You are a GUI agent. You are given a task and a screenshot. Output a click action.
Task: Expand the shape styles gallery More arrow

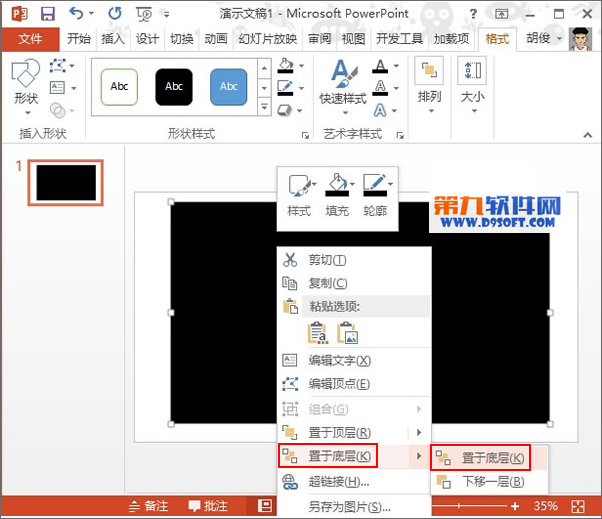point(264,107)
